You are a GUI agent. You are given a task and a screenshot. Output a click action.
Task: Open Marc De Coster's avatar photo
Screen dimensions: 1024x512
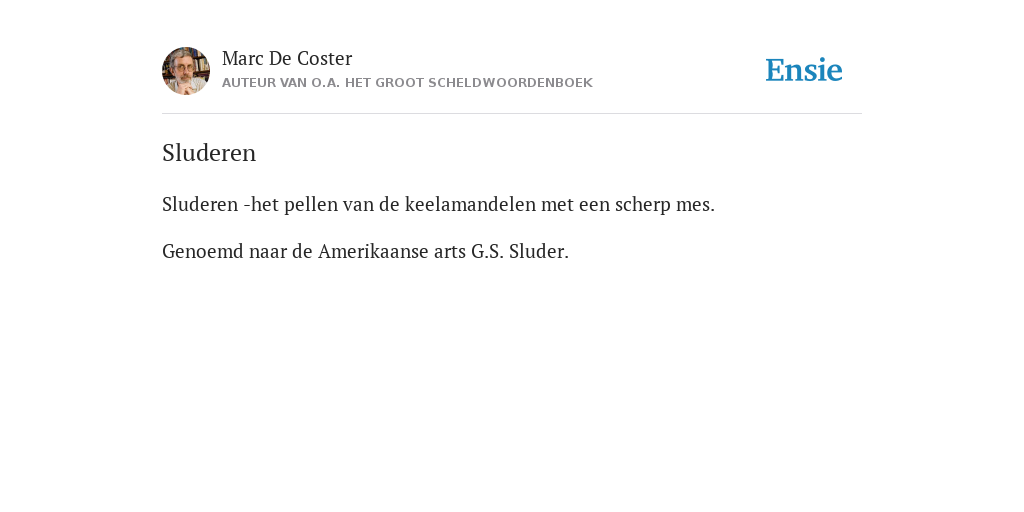point(186,71)
